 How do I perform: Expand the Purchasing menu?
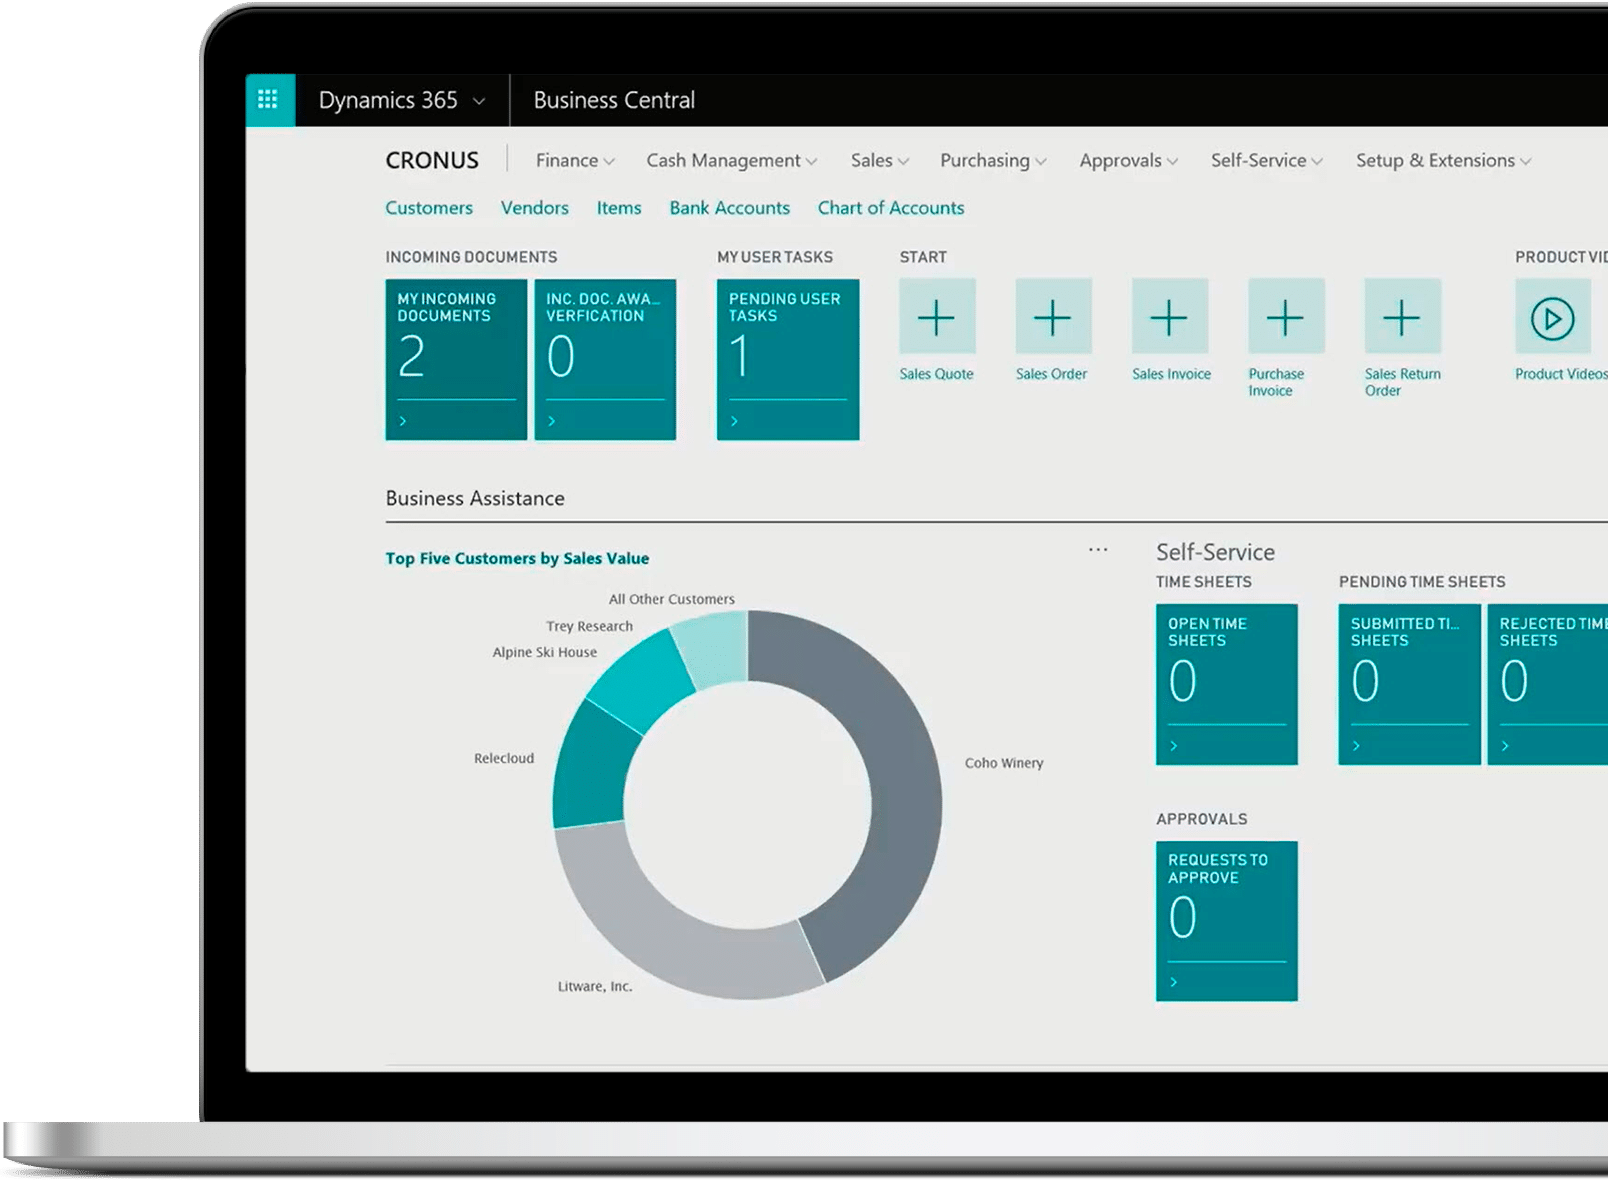(994, 160)
